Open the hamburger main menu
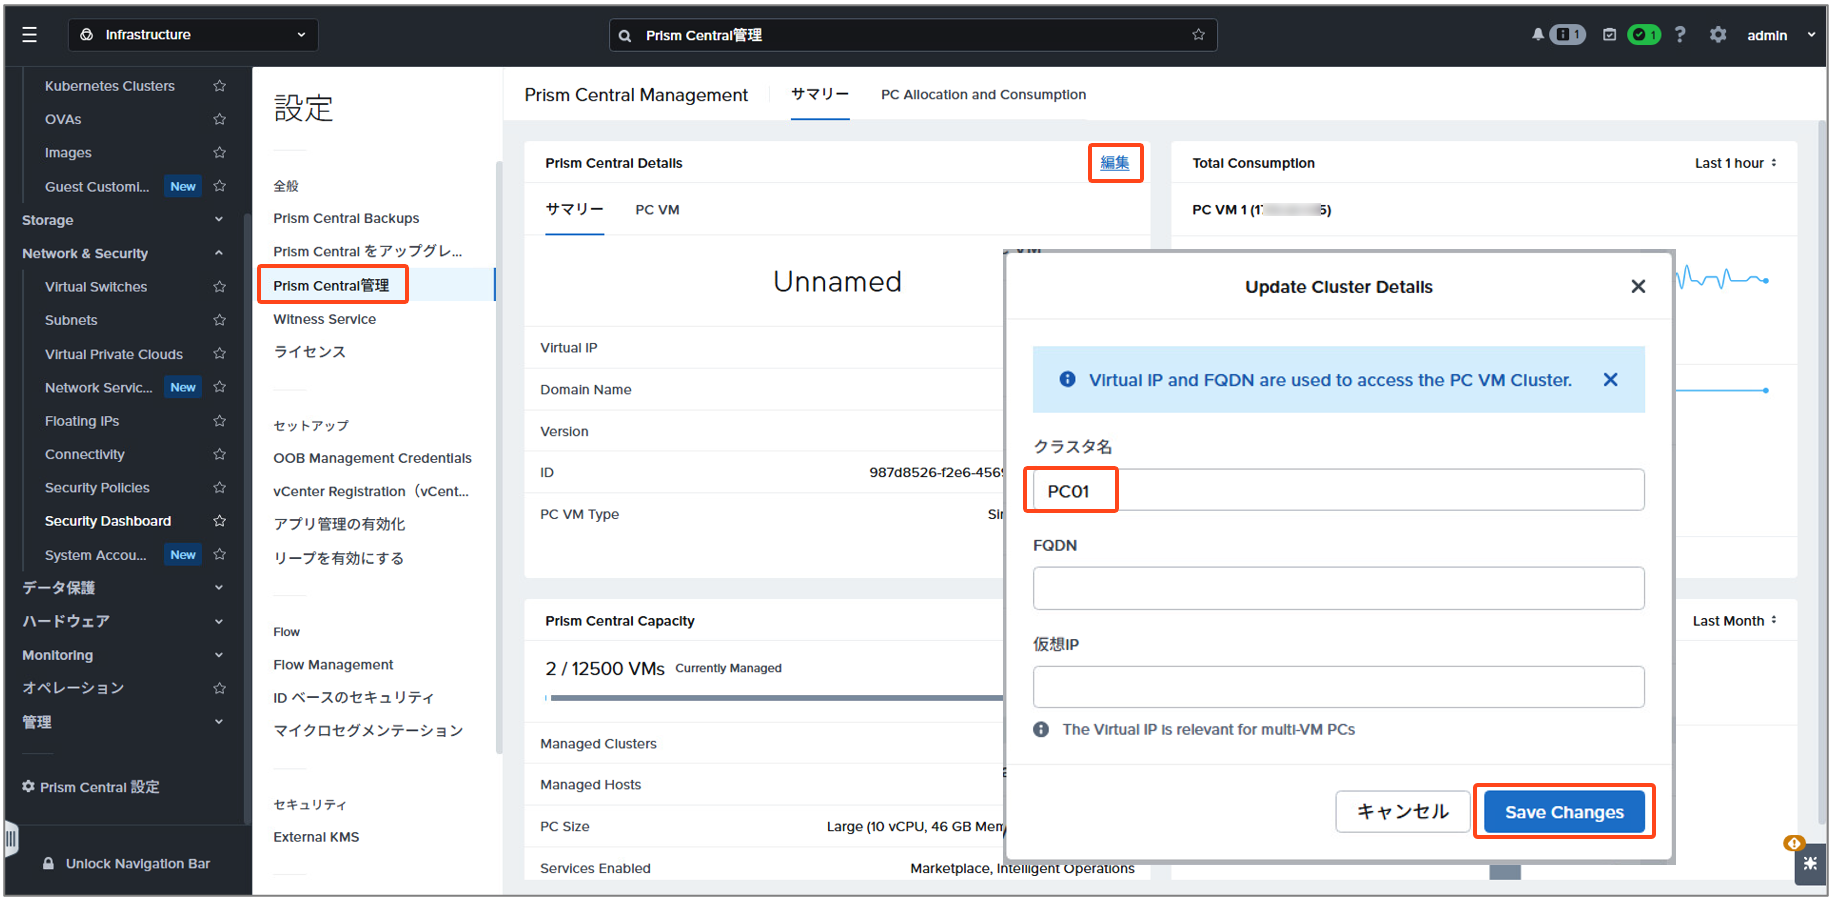This screenshot has height=900, width=1832. [30, 35]
